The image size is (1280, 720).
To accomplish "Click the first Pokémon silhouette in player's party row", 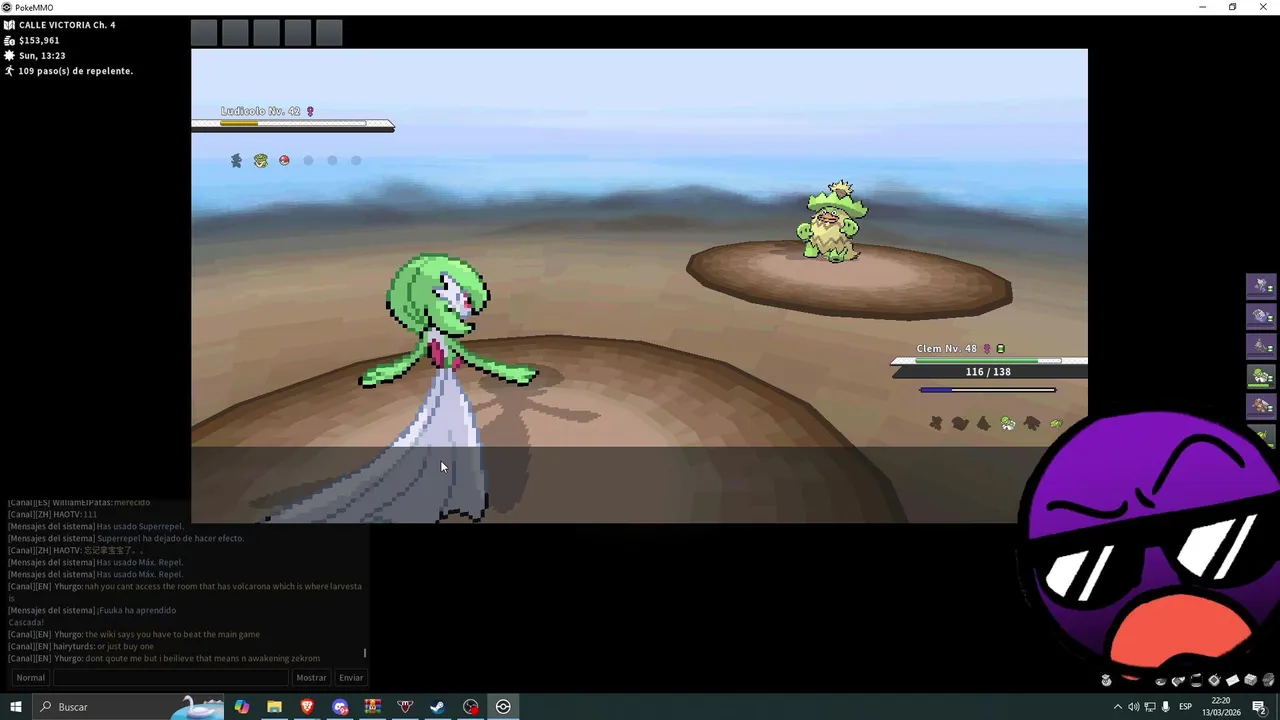I will click(x=936, y=423).
